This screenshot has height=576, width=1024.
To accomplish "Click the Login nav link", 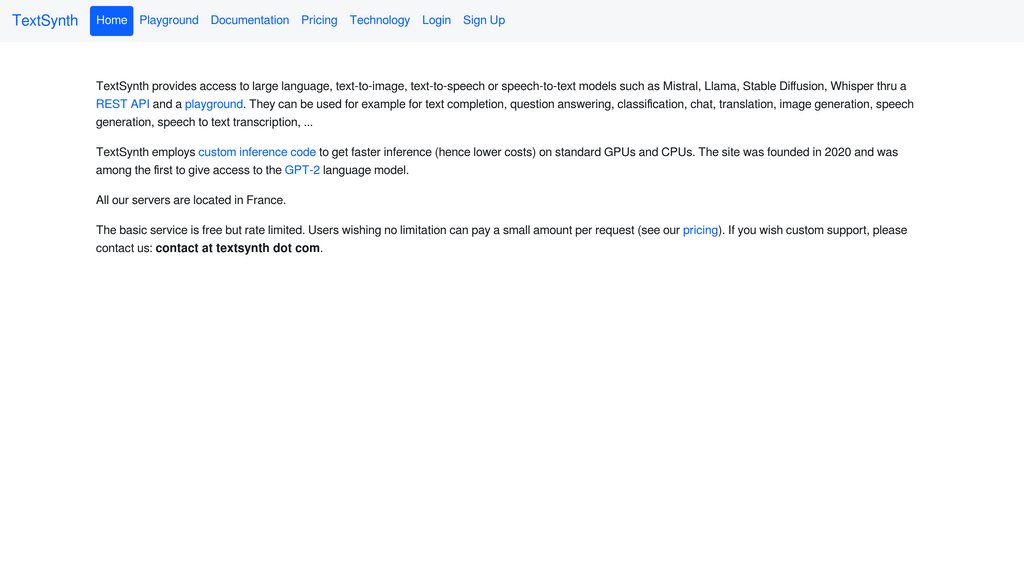I will tap(436, 21).
